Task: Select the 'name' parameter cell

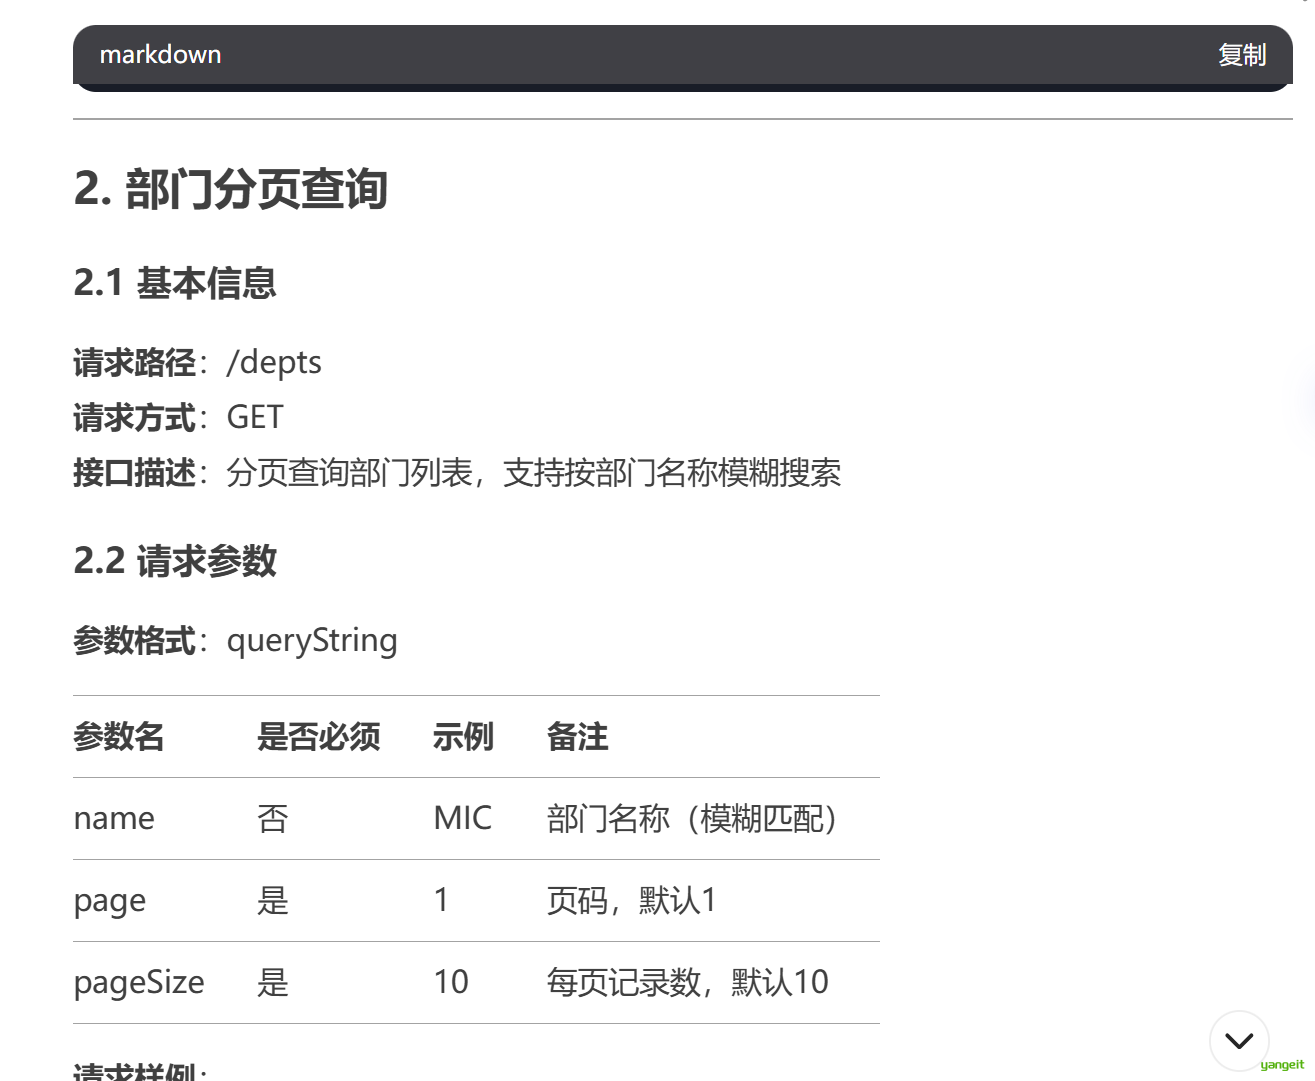Action: click(x=114, y=819)
